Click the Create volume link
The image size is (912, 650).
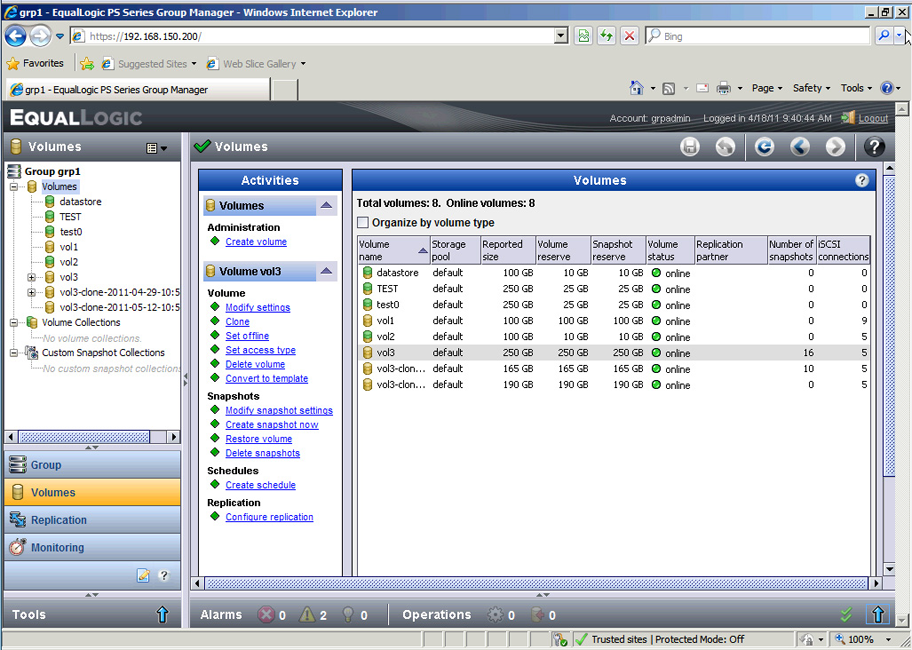256,242
